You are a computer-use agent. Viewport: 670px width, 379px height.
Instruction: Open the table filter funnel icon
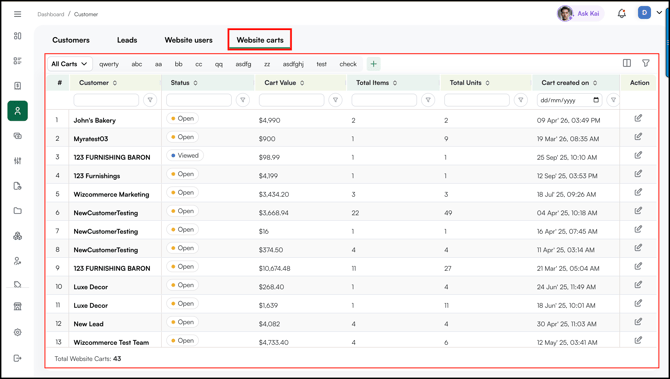tap(646, 63)
